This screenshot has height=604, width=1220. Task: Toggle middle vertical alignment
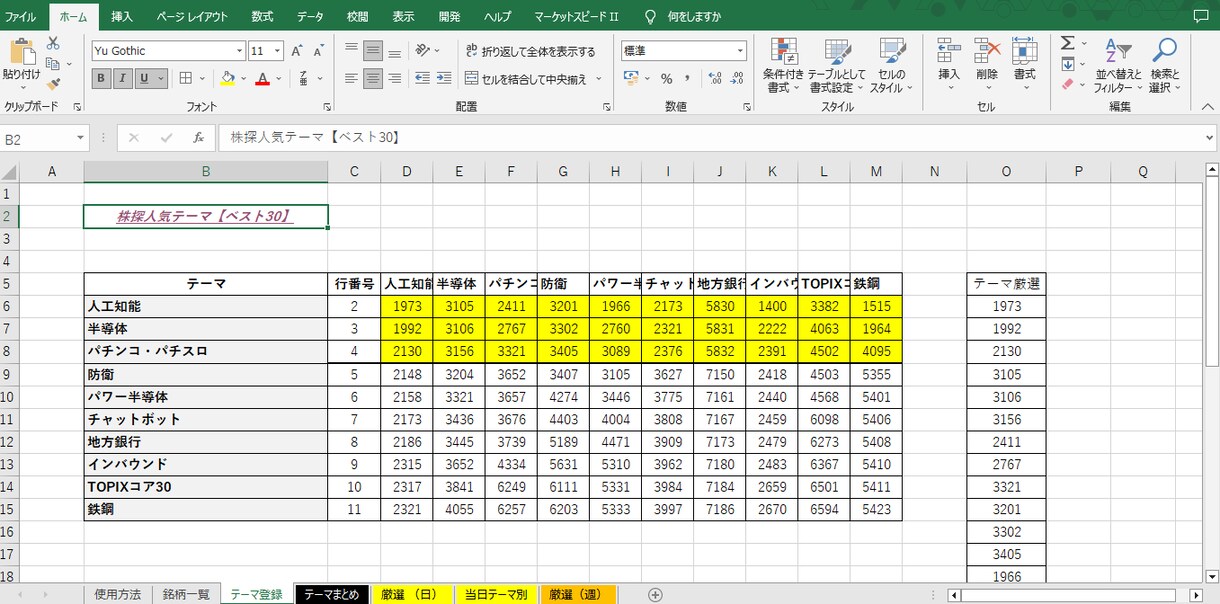372,50
